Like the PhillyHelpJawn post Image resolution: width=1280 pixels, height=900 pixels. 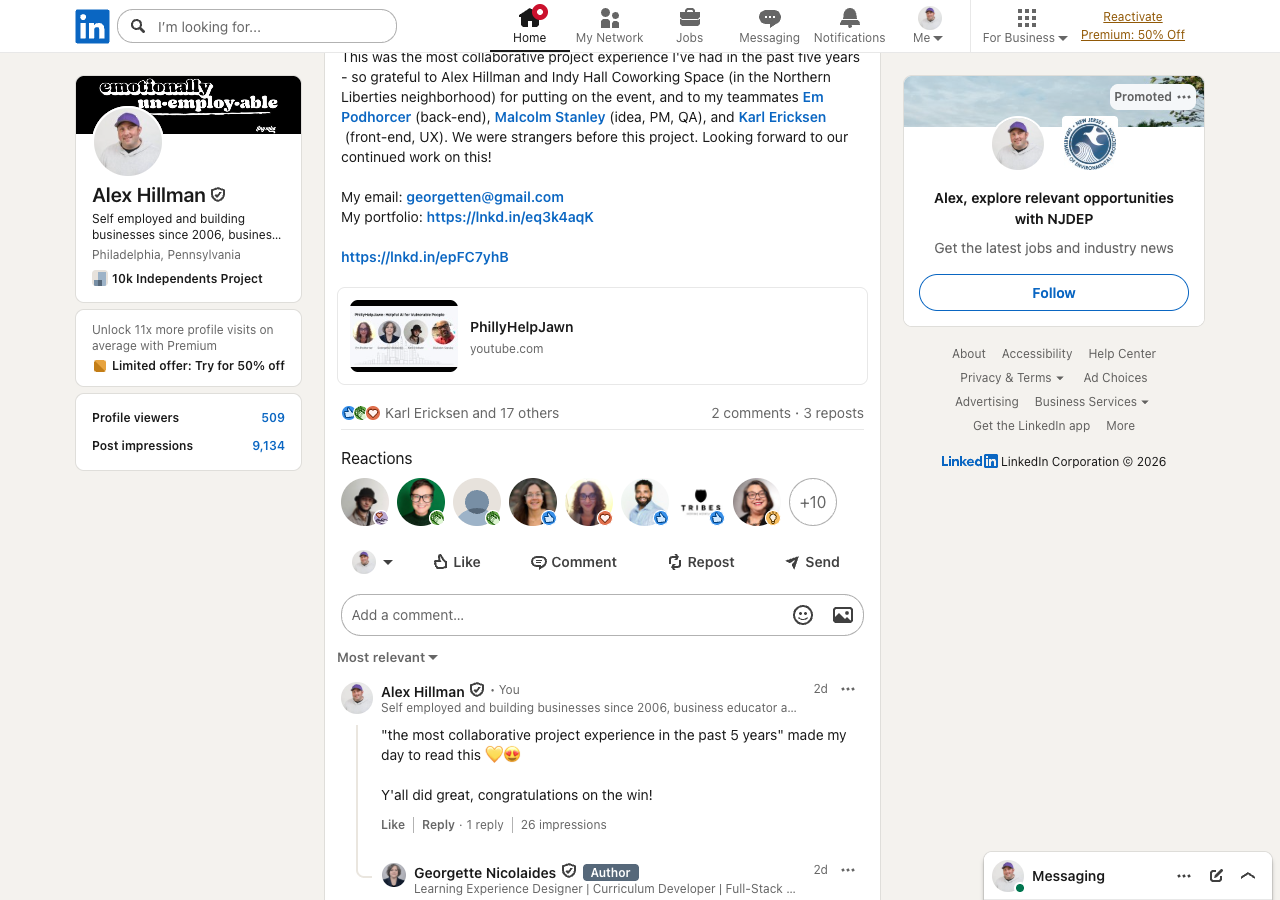456,562
